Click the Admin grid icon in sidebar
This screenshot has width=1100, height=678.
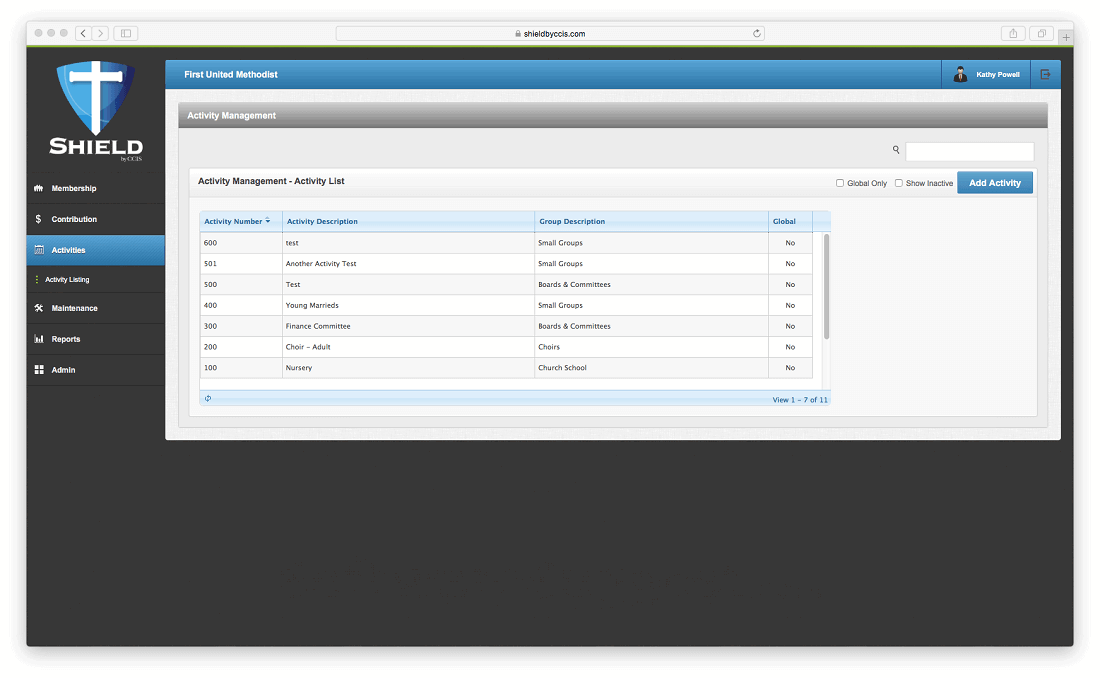38,370
